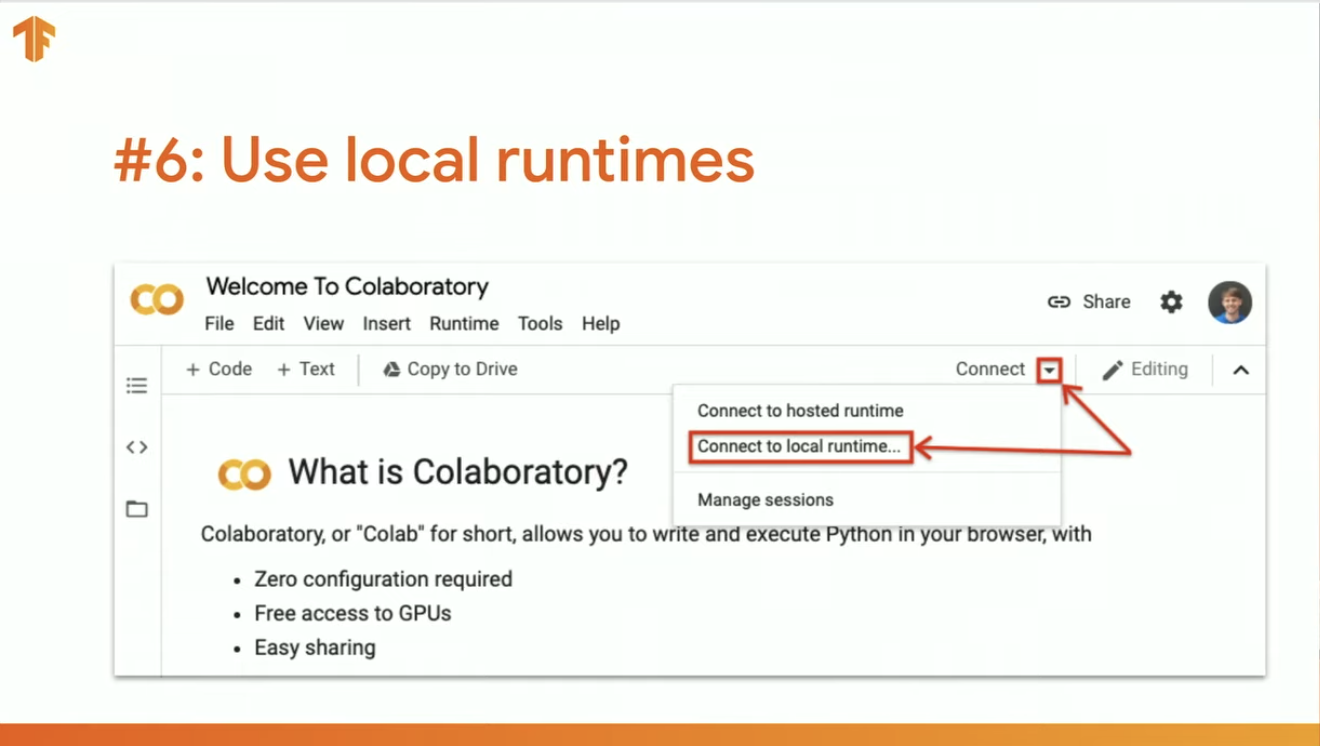Click the Google Drive icon in Copy to Drive
This screenshot has width=1320, height=746.
(x=392, y=369)
